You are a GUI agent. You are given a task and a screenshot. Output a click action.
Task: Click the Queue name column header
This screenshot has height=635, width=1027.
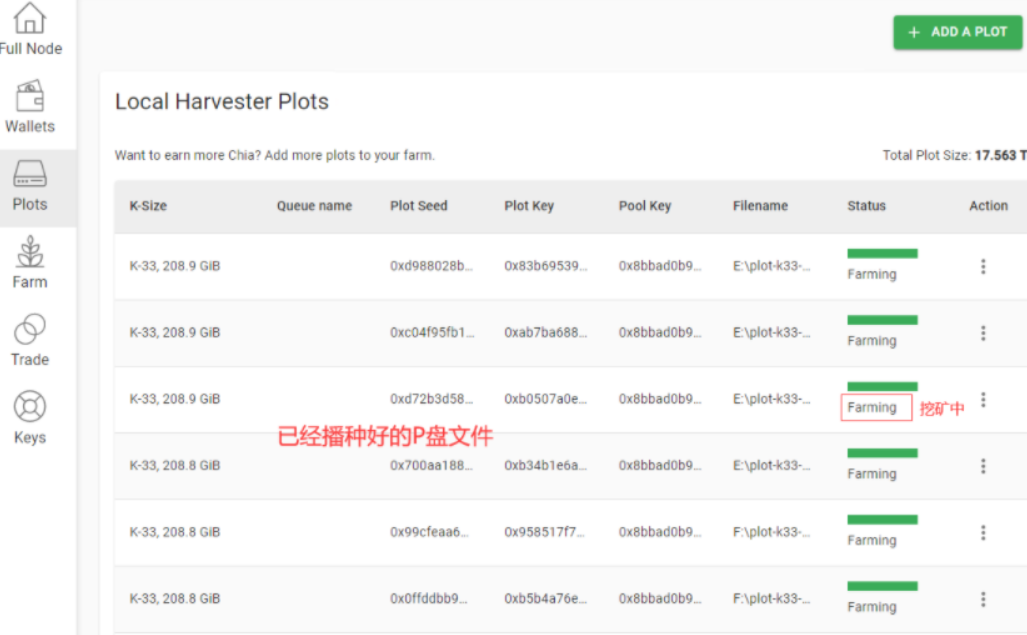point(314,206)
